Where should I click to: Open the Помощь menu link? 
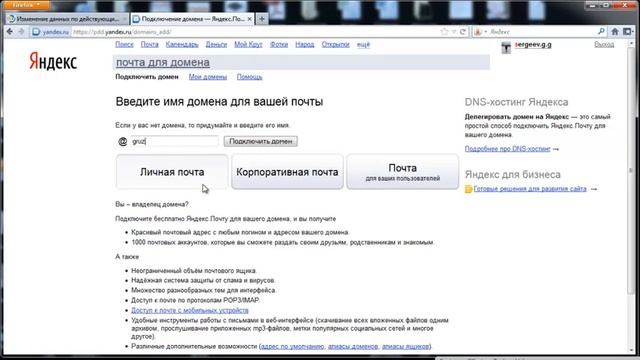click(x=249, y=77)
